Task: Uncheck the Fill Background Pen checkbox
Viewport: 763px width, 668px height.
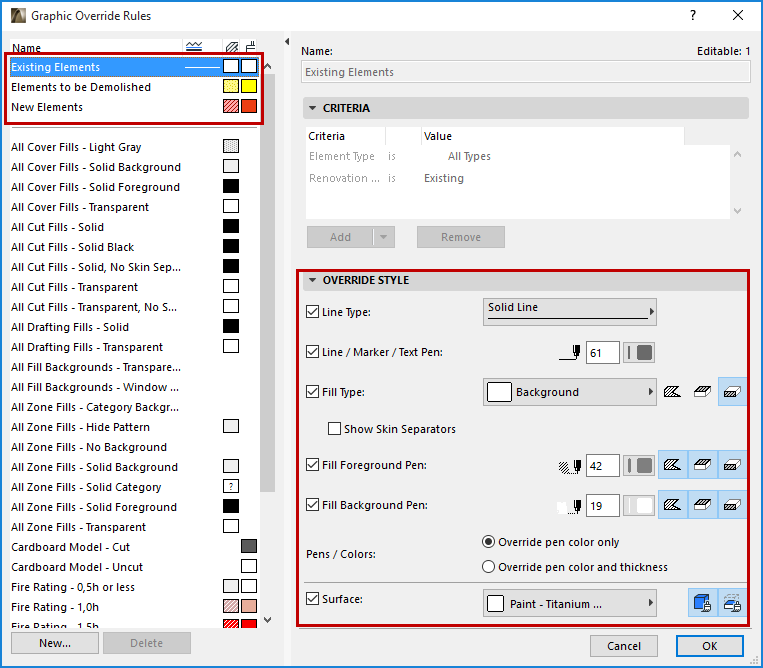Action: click(312, 505)
